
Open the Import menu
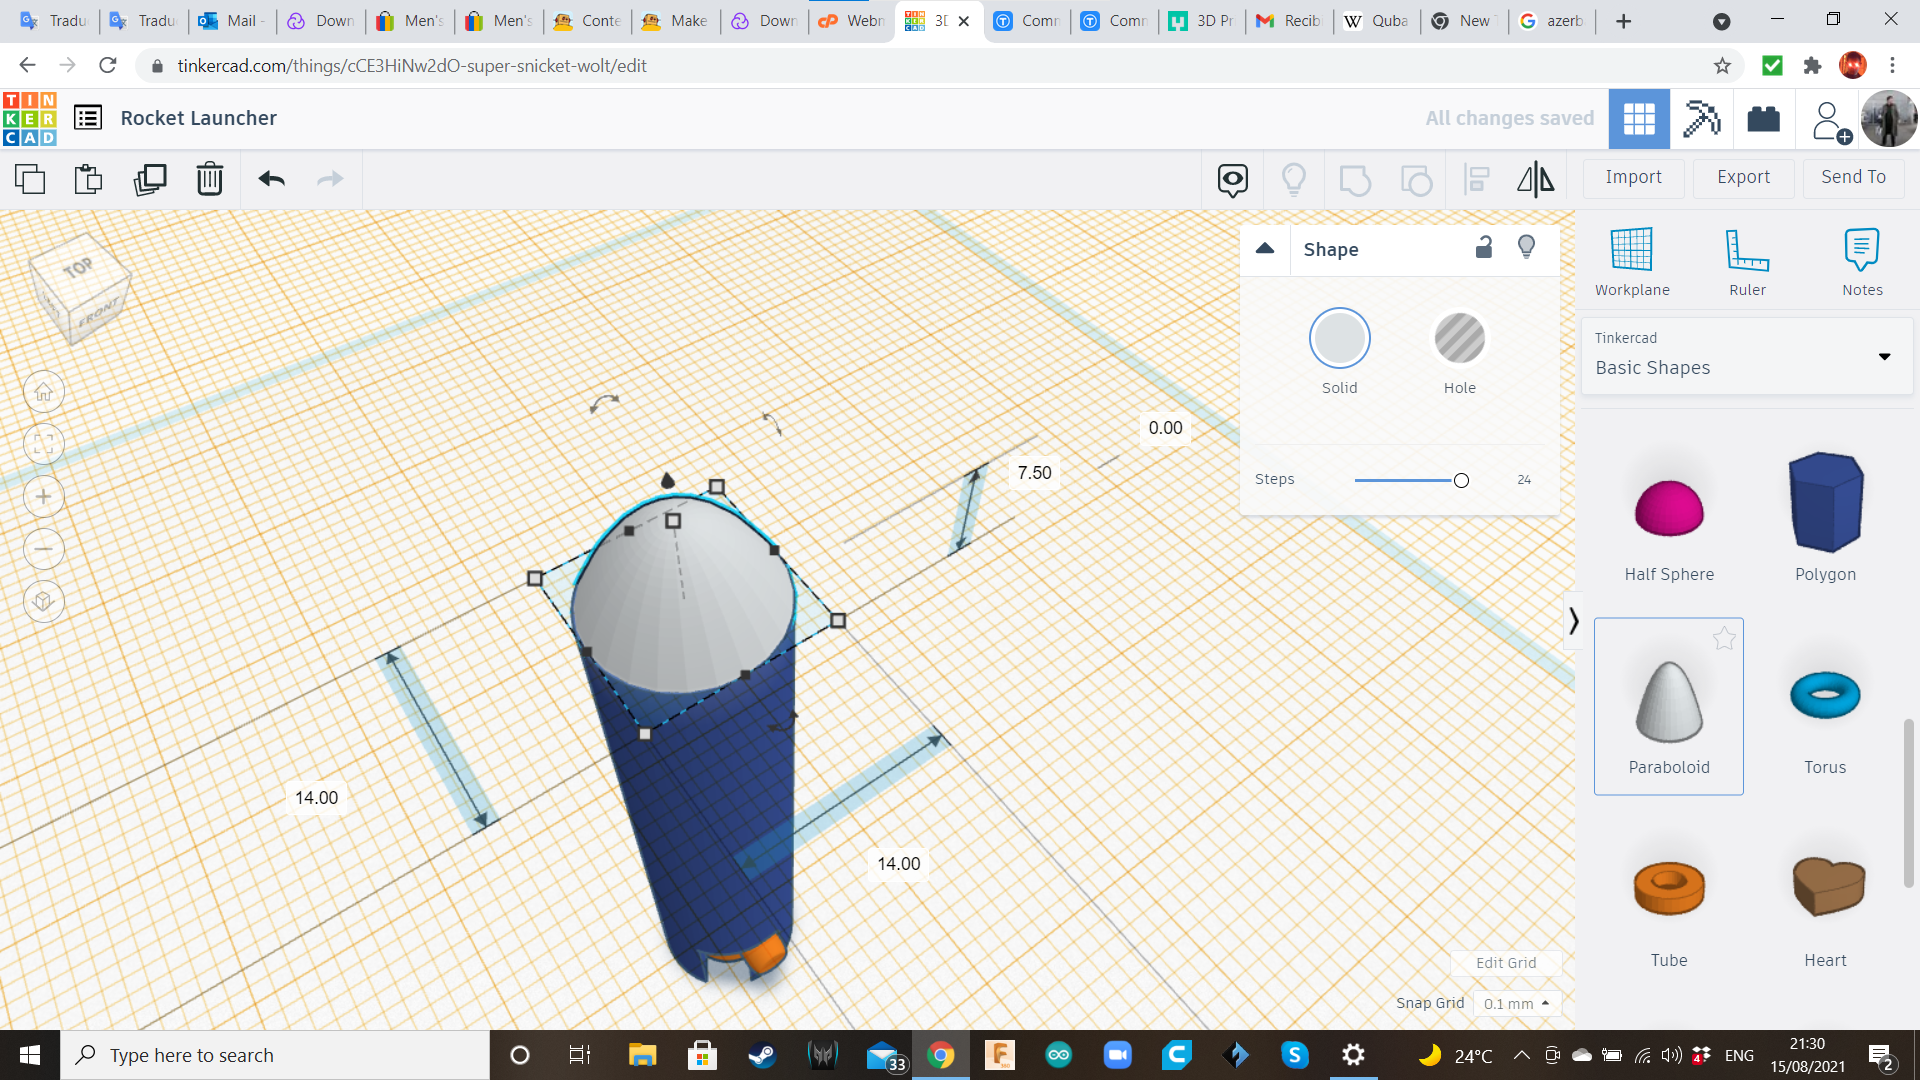tap(1634, 175)
